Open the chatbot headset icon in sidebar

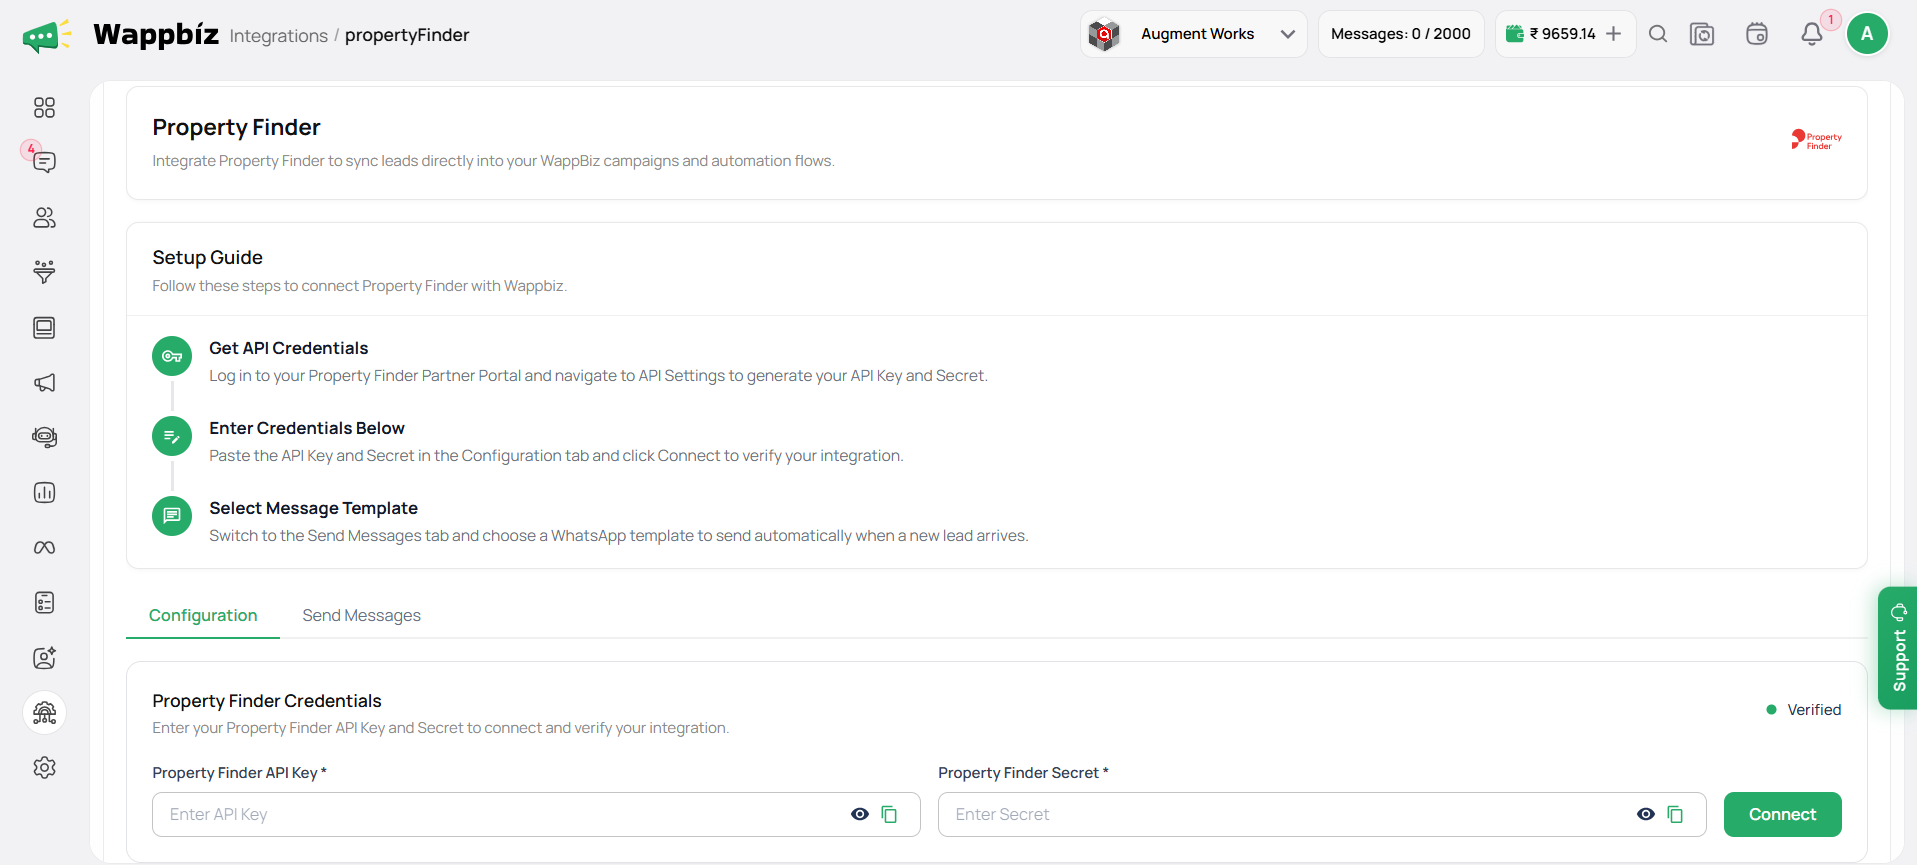click(44, 437)
